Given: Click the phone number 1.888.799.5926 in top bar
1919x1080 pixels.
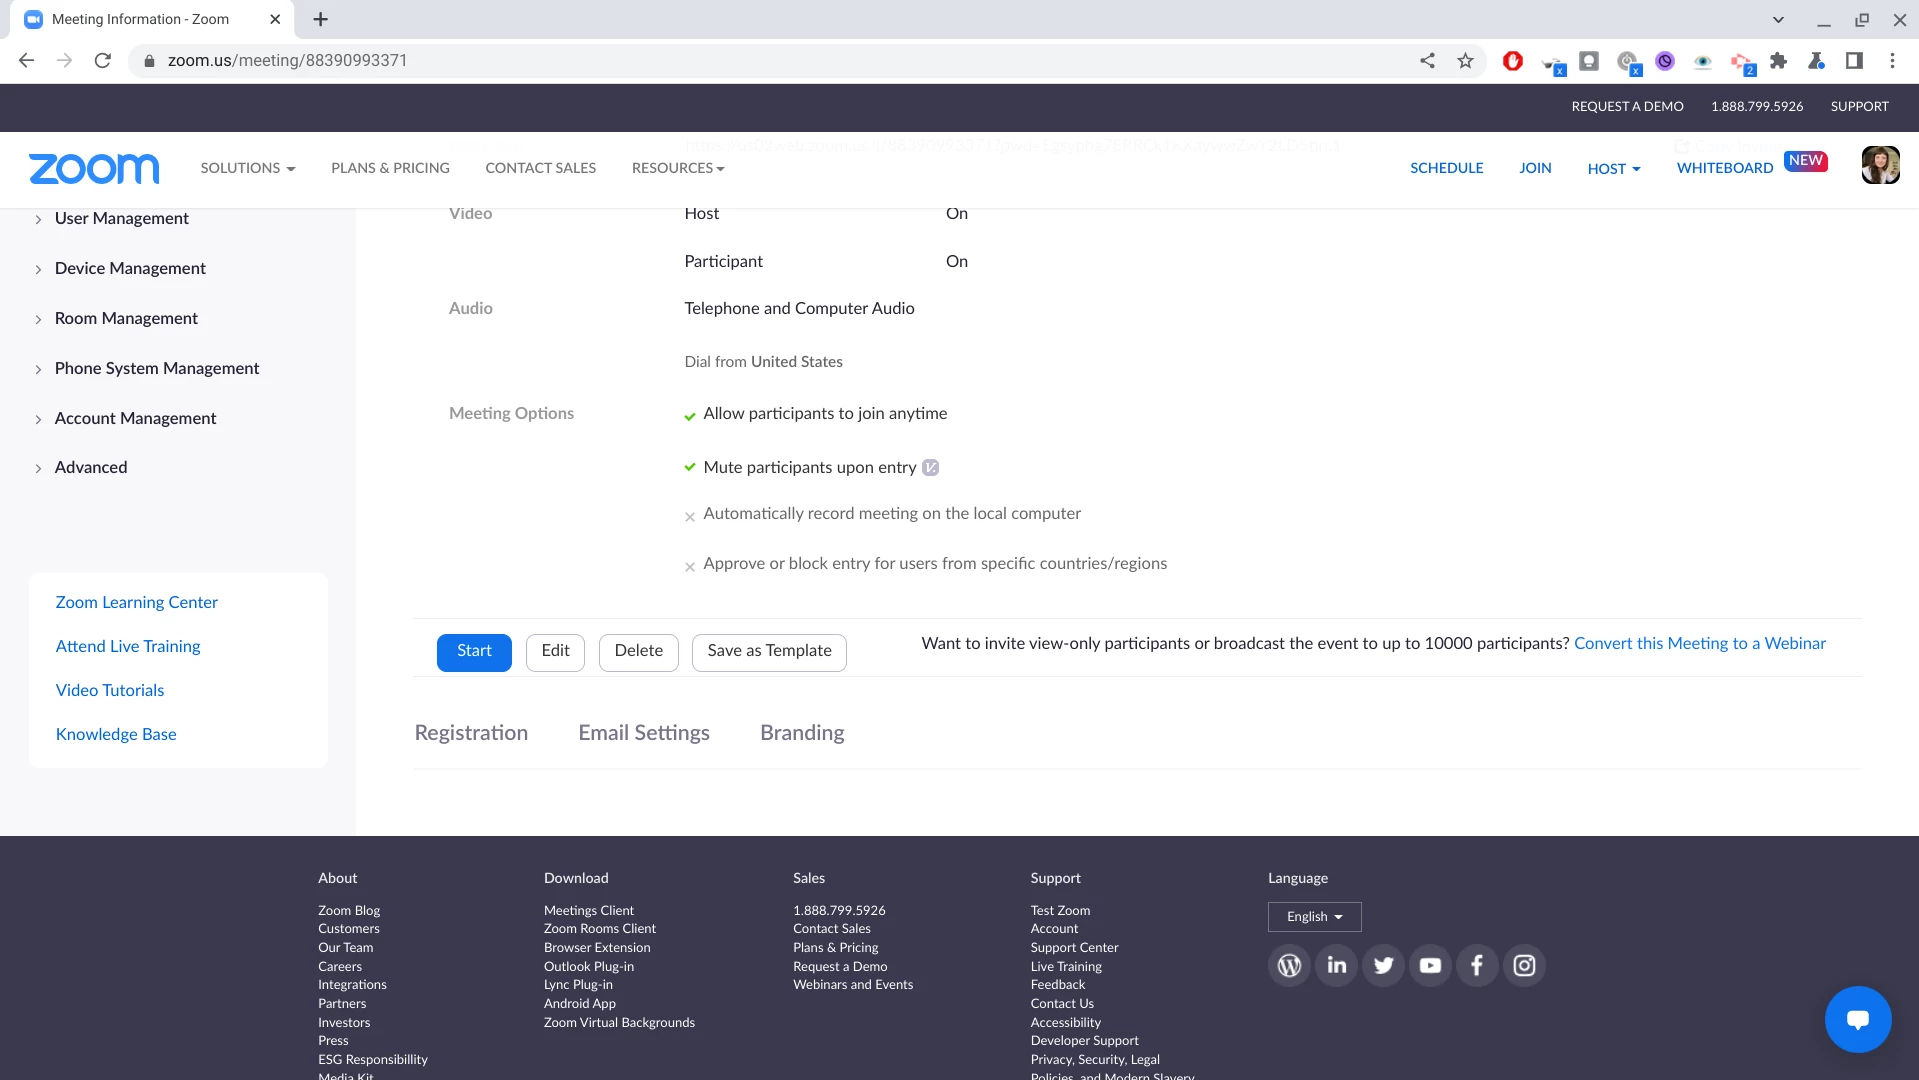Looking at the screenshot, I should coord(1756,106).
